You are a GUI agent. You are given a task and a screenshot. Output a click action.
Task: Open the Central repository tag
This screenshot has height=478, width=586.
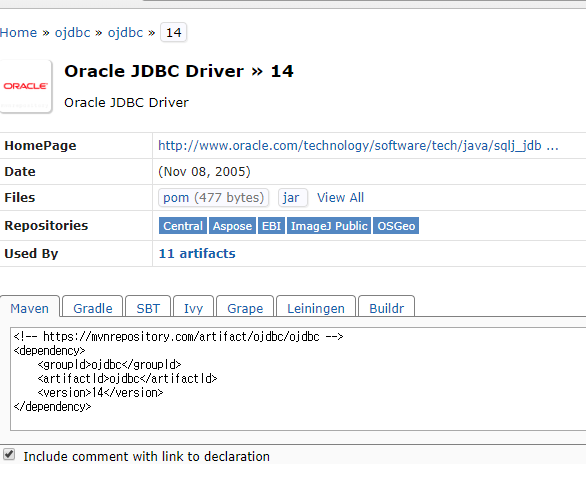pyautogui.click(x=183, y=226)
